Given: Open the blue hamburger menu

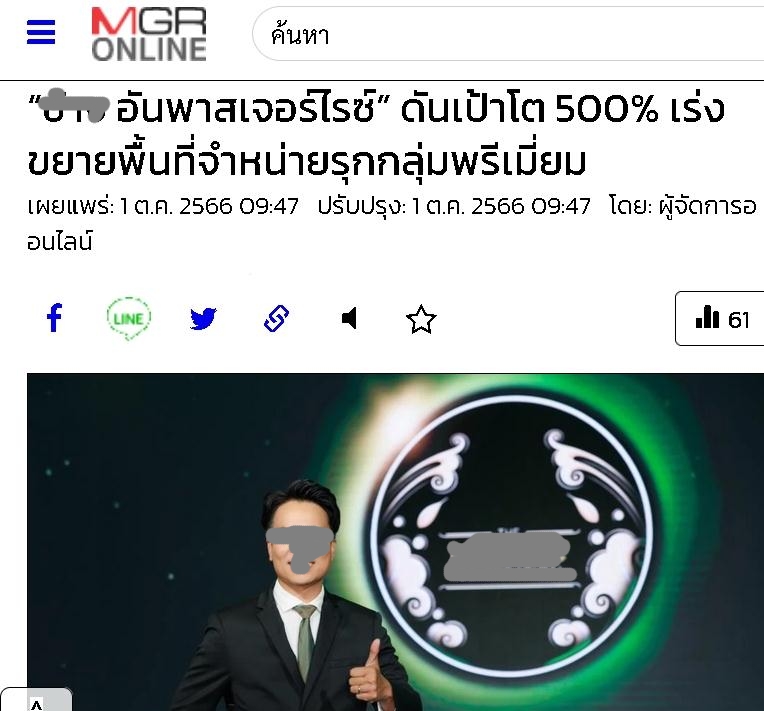Looking at the screenshot, I should tap(41, 32).
